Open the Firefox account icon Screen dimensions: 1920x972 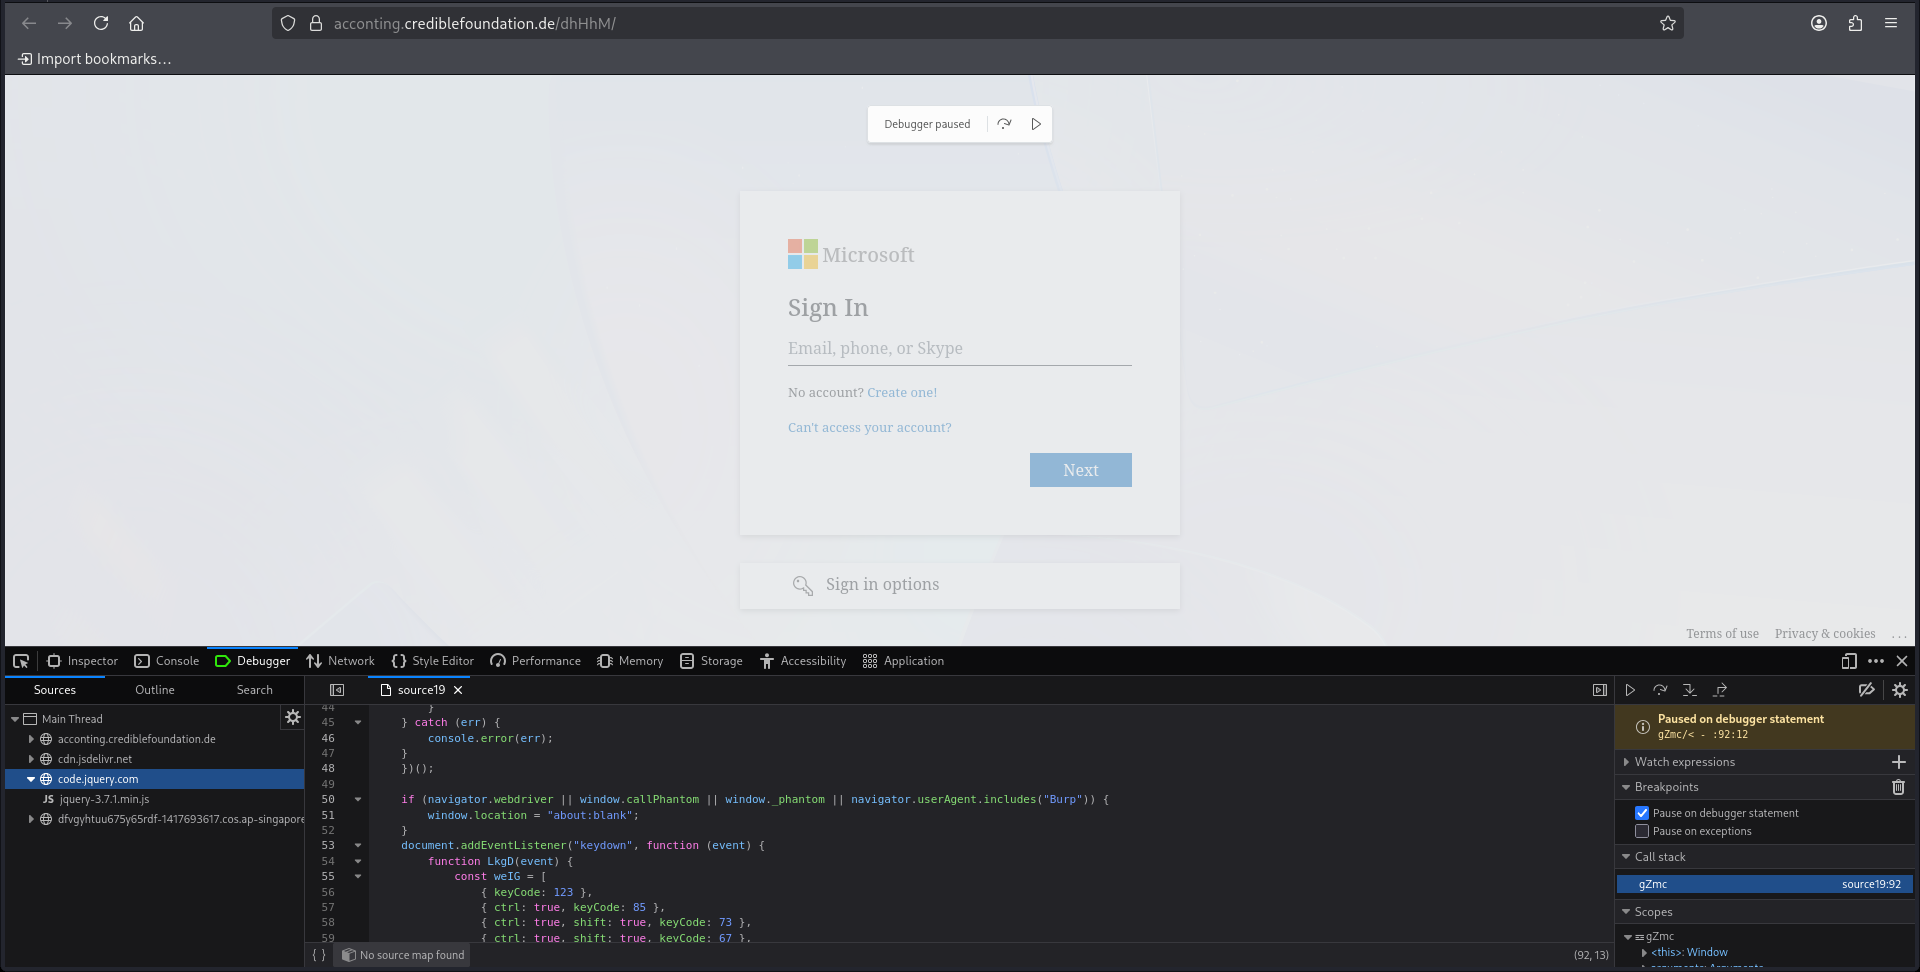pos(1819,23)
